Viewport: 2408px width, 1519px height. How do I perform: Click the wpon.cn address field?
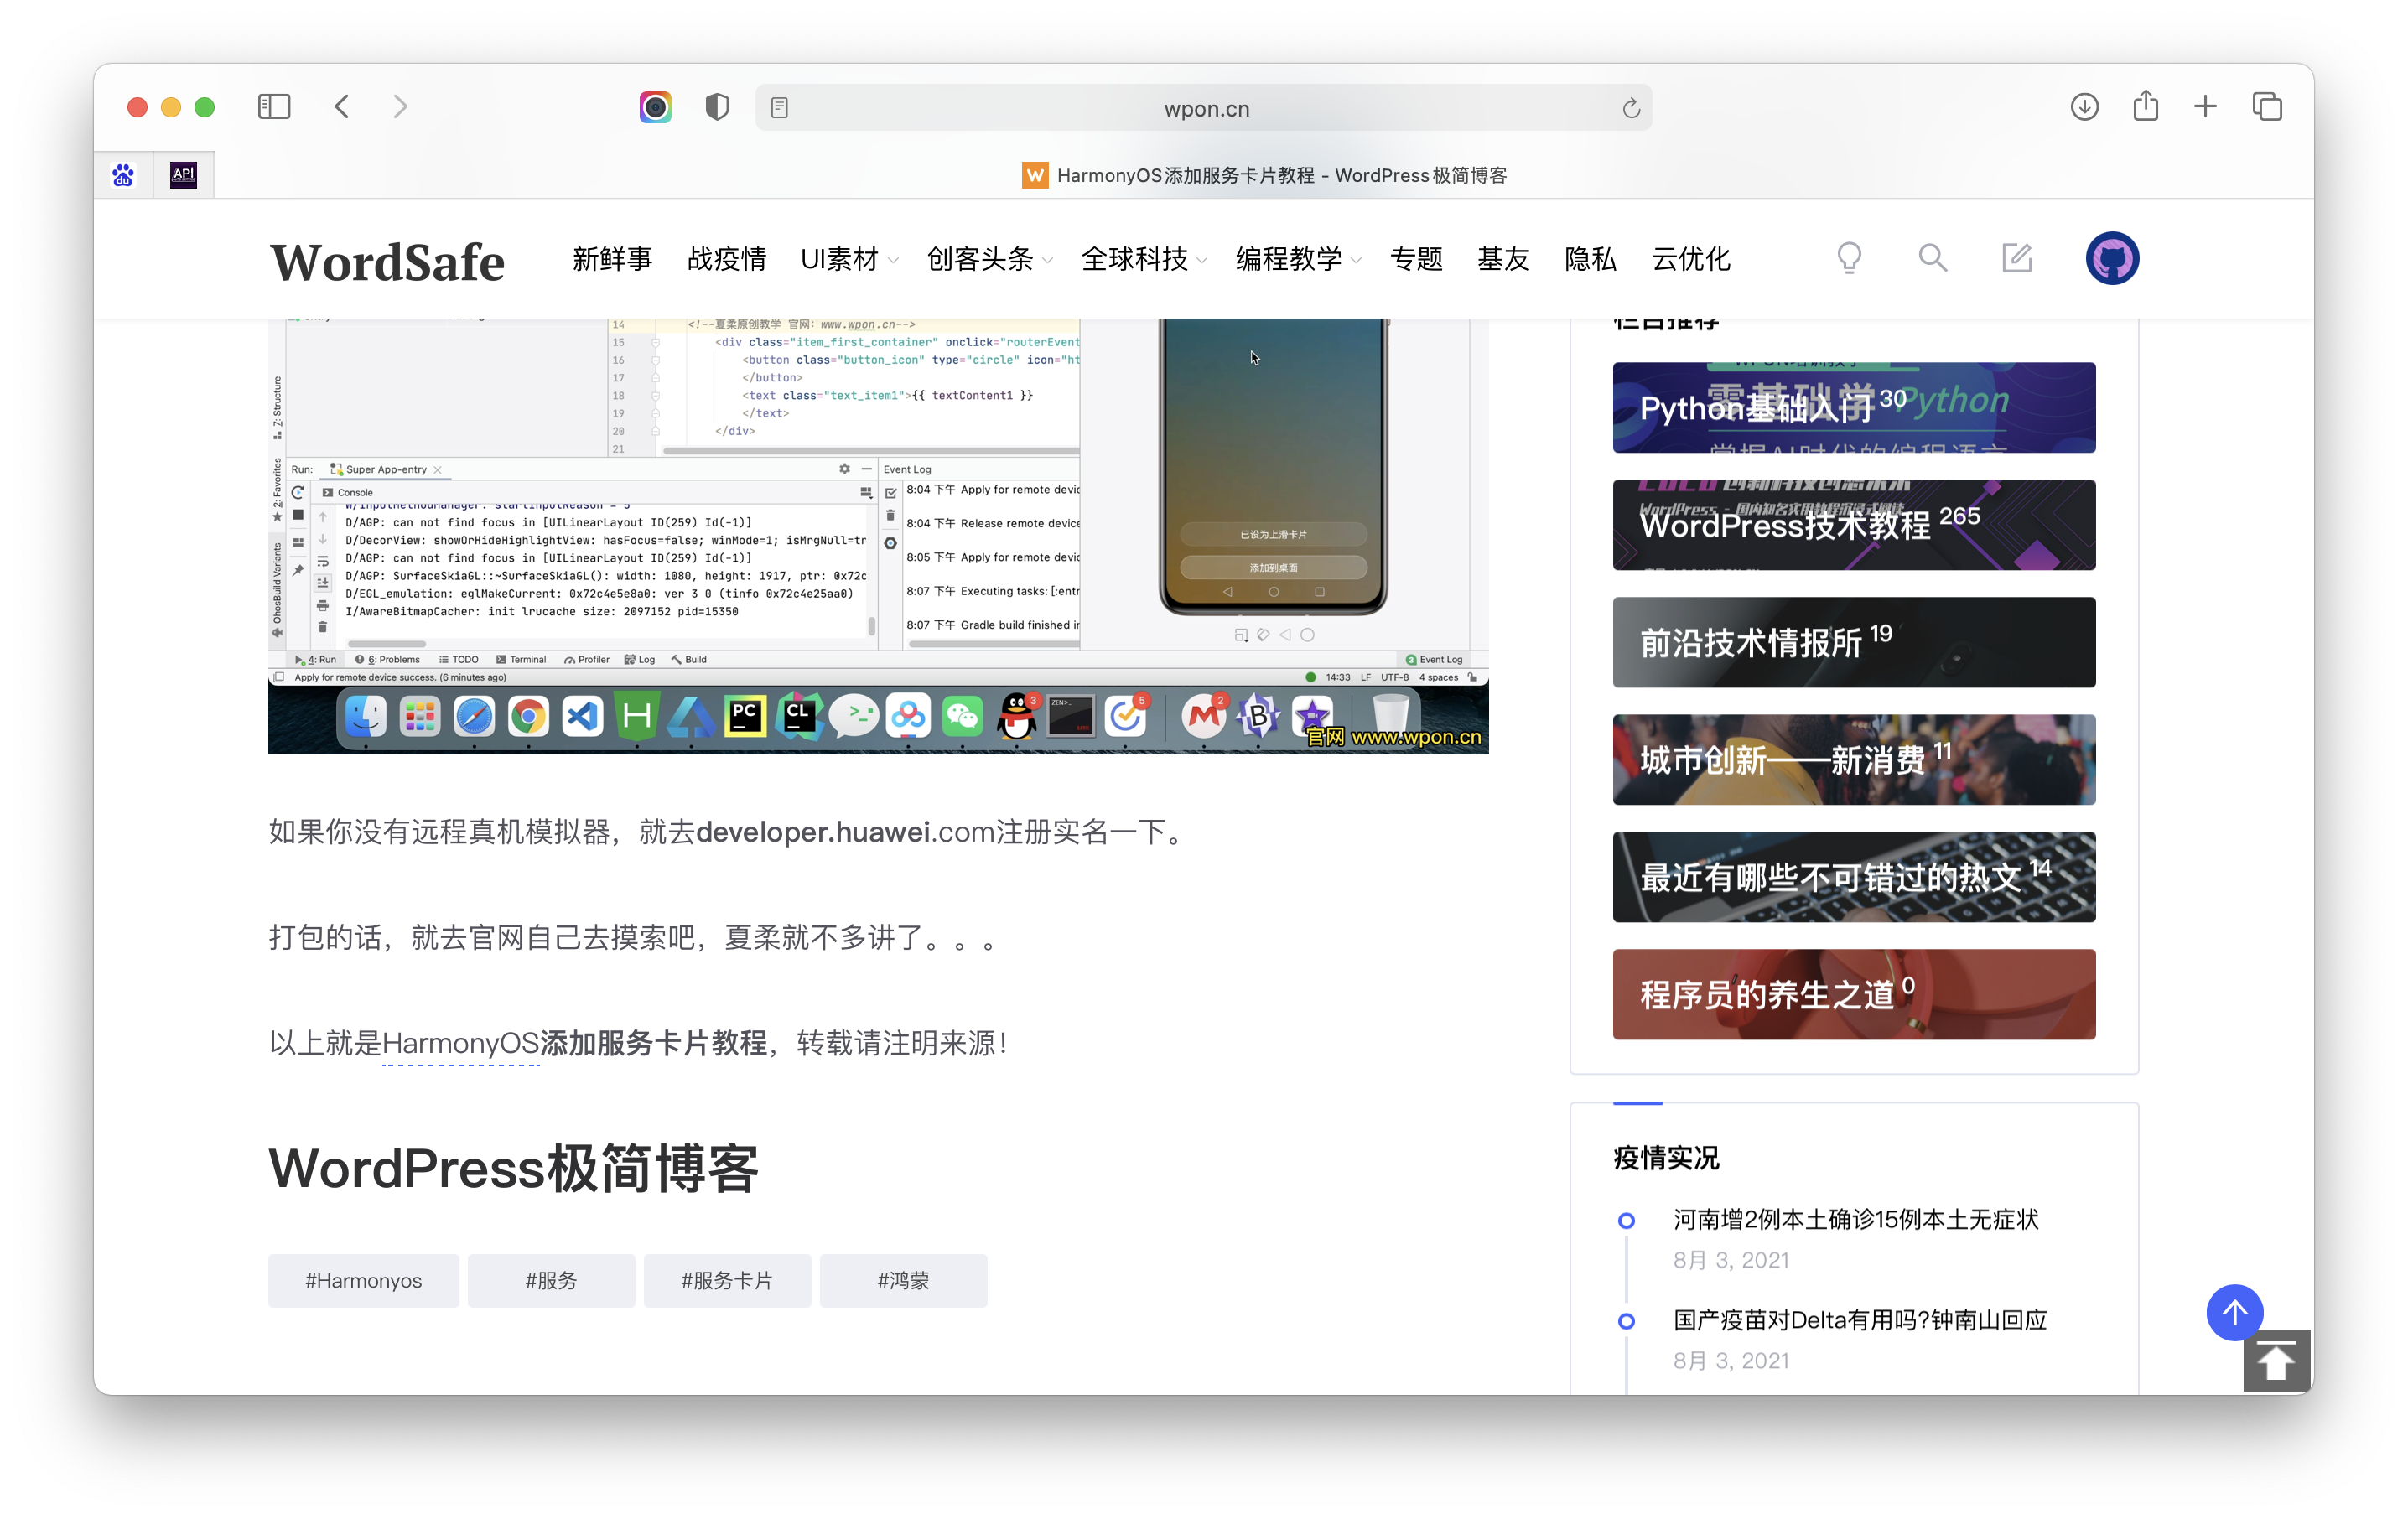tap(1205, 108)
